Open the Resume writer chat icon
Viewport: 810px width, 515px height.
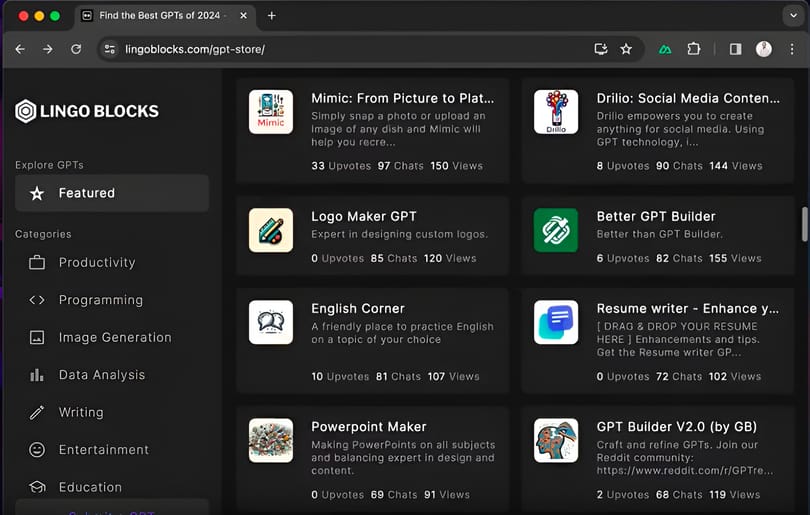(x=556, y=322)
